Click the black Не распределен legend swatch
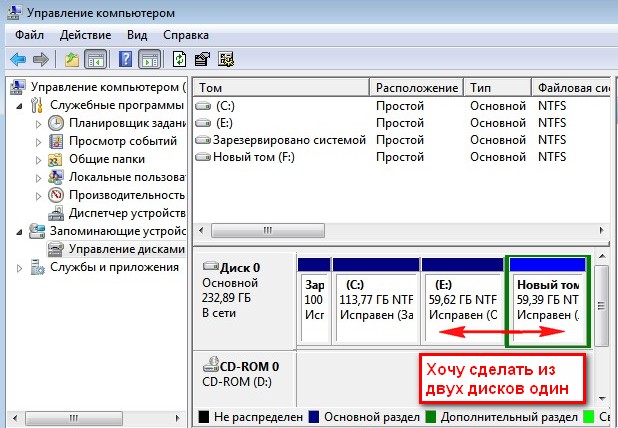This screenshot has width=618, height=428. click(x=203, y=417)
